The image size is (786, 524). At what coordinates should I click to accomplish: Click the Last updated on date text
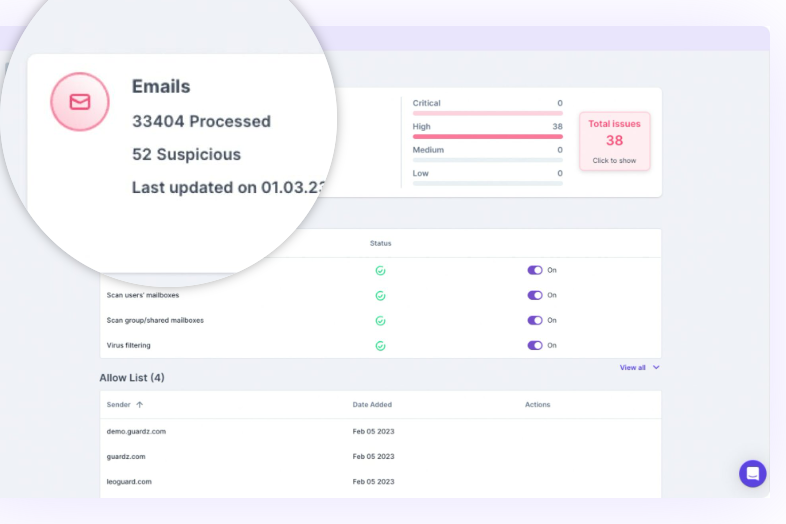229,188
